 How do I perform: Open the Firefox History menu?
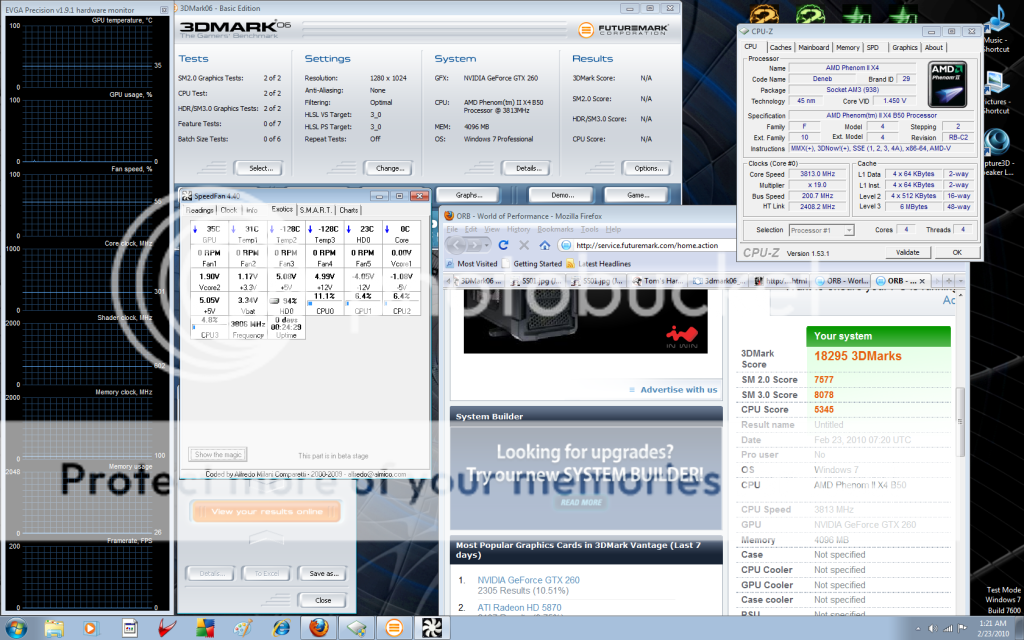tap(519, 229)
